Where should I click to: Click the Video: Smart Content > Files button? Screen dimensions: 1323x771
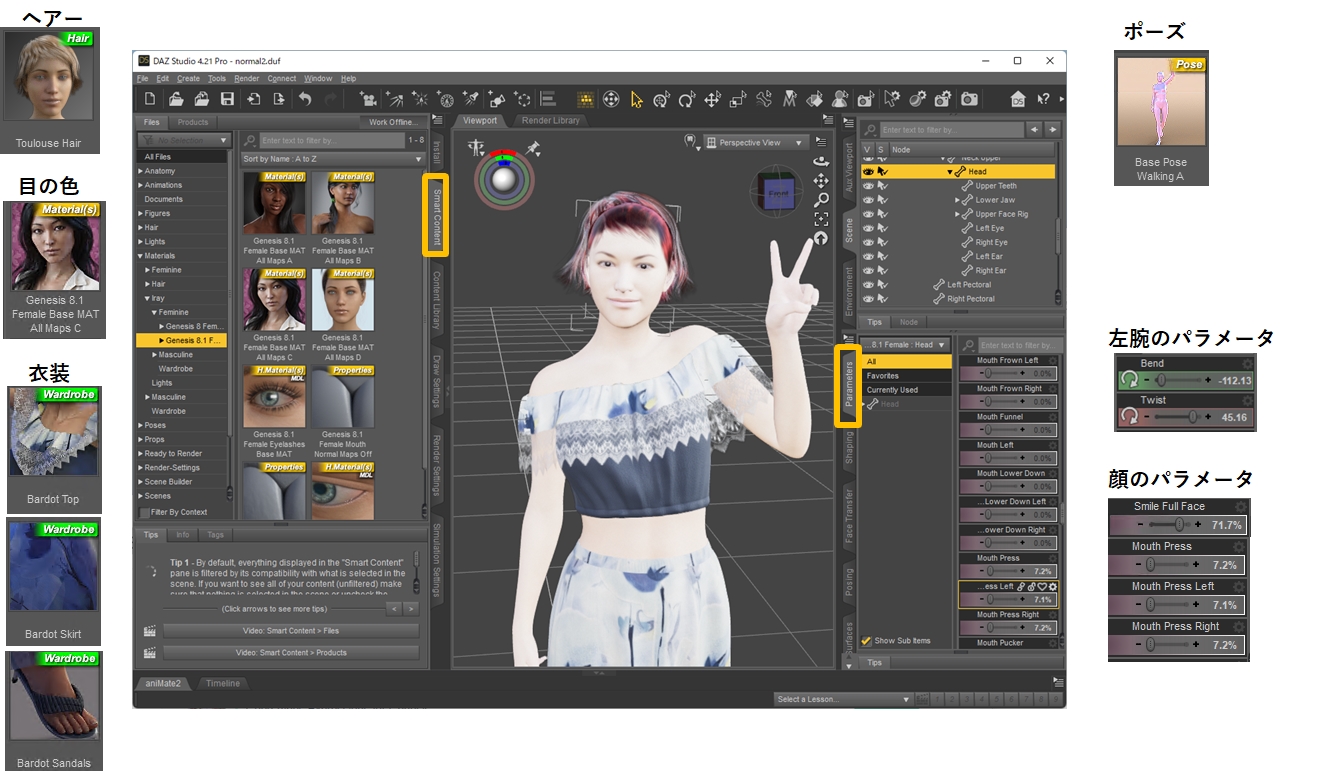[290, 631]
